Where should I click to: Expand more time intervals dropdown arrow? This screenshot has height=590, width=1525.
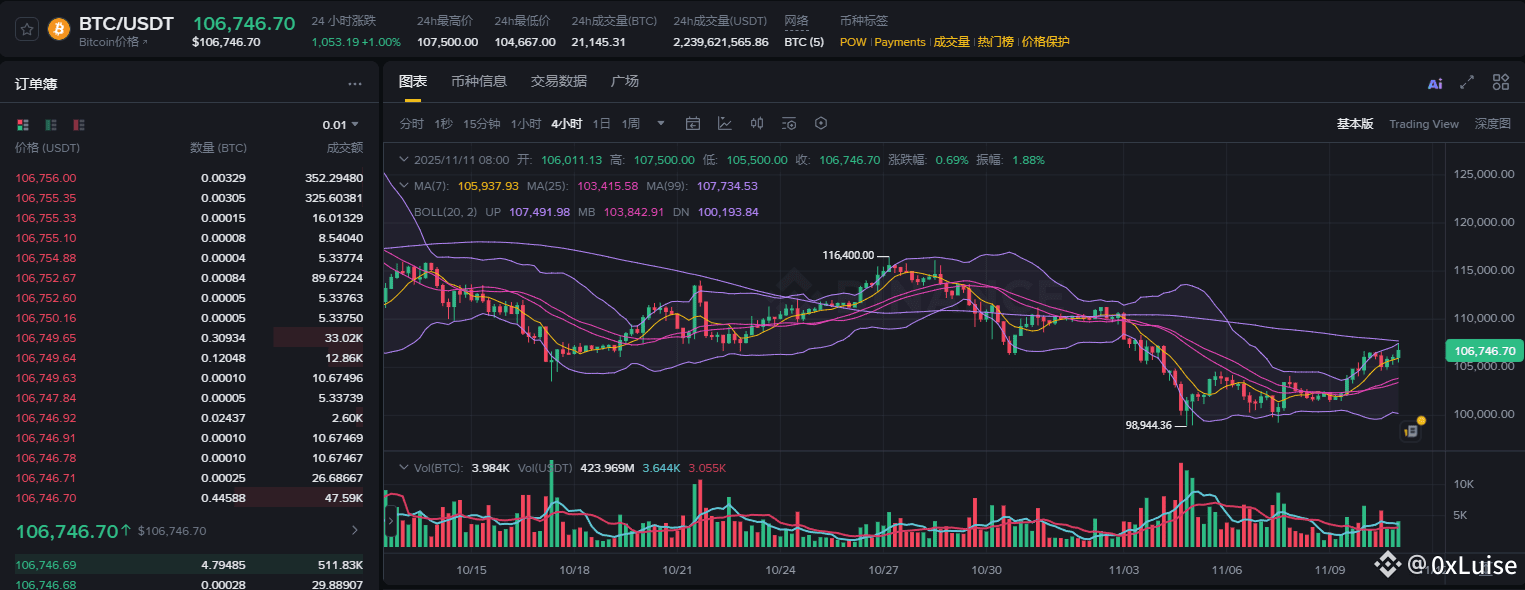(661, 123)
